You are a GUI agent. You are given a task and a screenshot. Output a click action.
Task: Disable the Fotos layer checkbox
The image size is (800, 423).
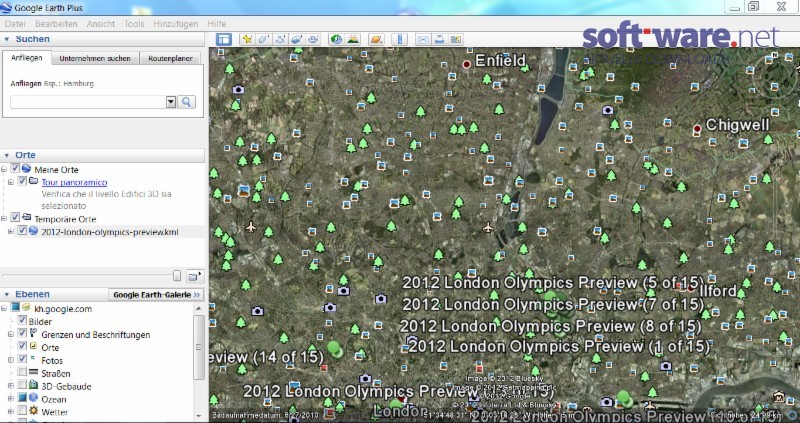[22, 359]
